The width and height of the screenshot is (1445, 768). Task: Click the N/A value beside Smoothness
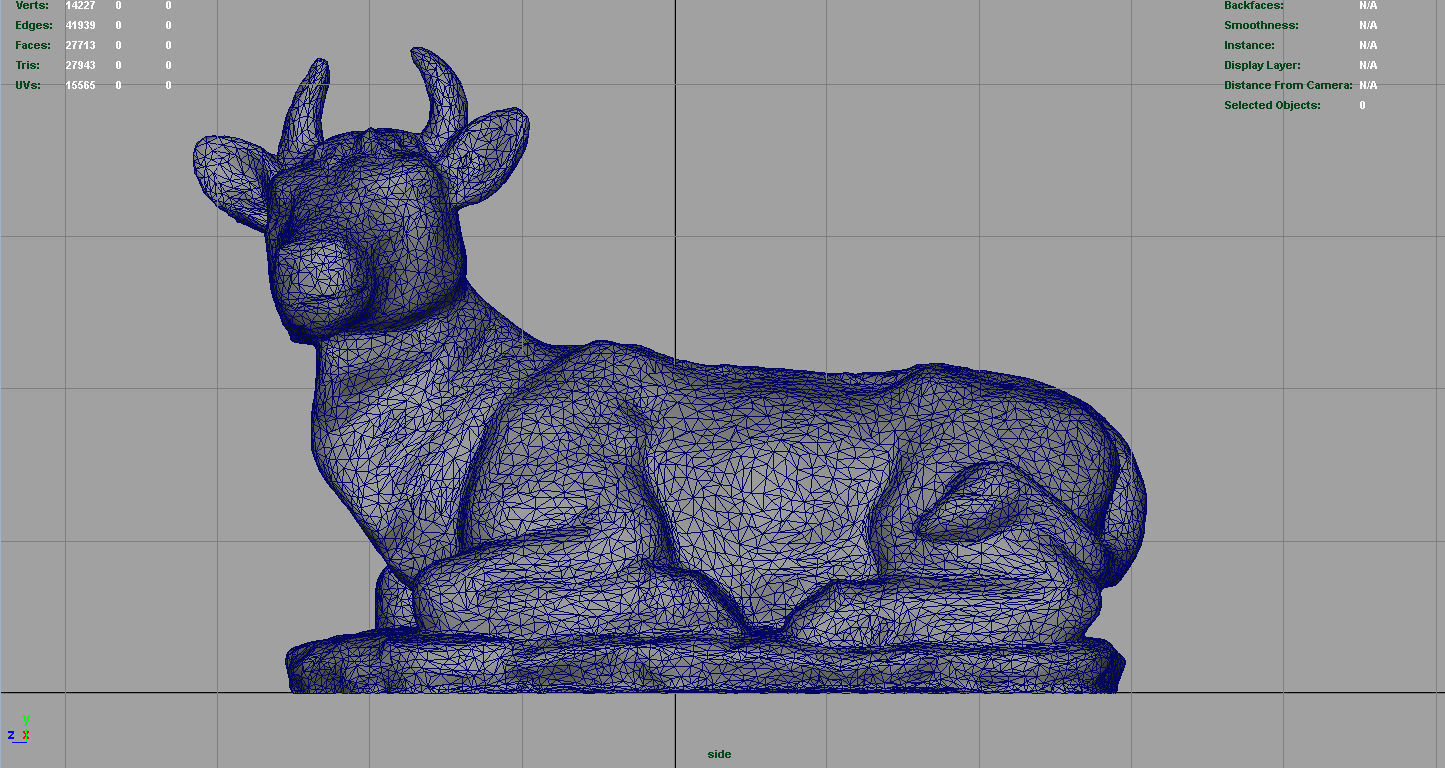tap(1368, 25)
